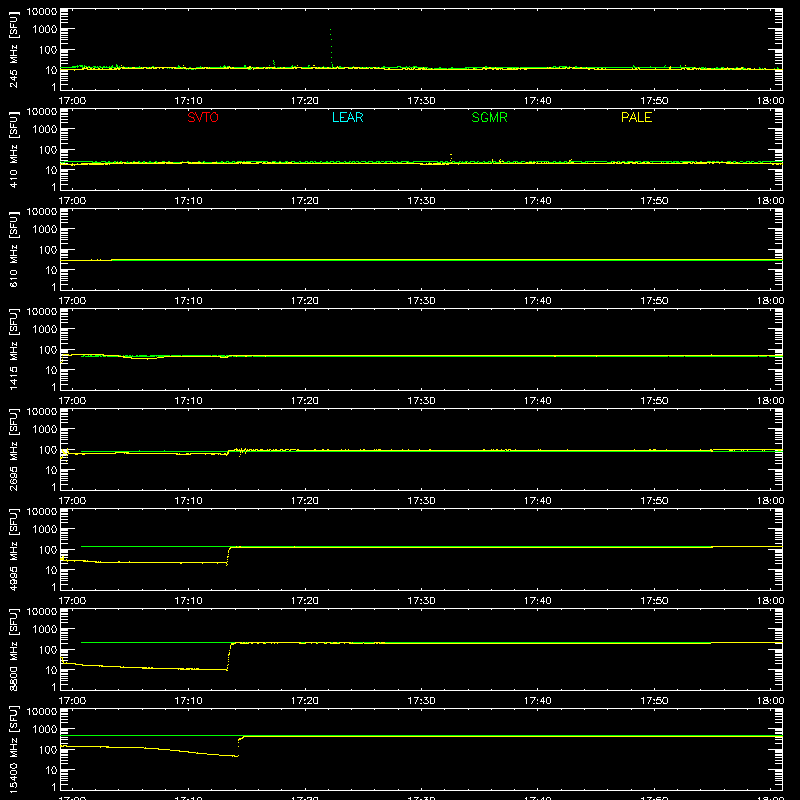Click the green SGMR station label

click(489, 117)
